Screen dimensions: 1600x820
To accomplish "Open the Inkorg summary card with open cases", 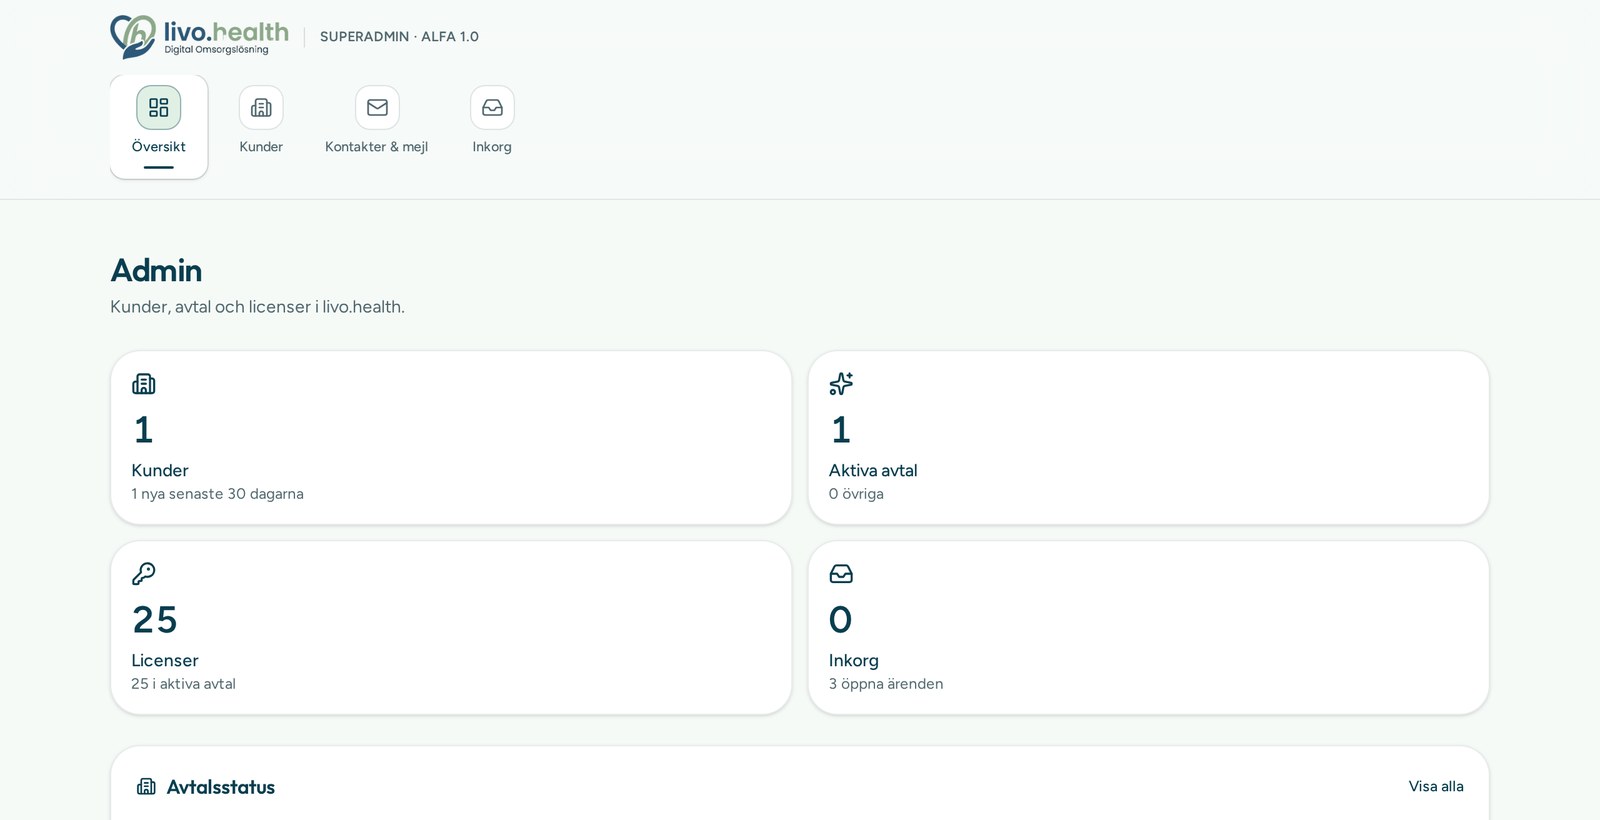I will coord(1148,628).
